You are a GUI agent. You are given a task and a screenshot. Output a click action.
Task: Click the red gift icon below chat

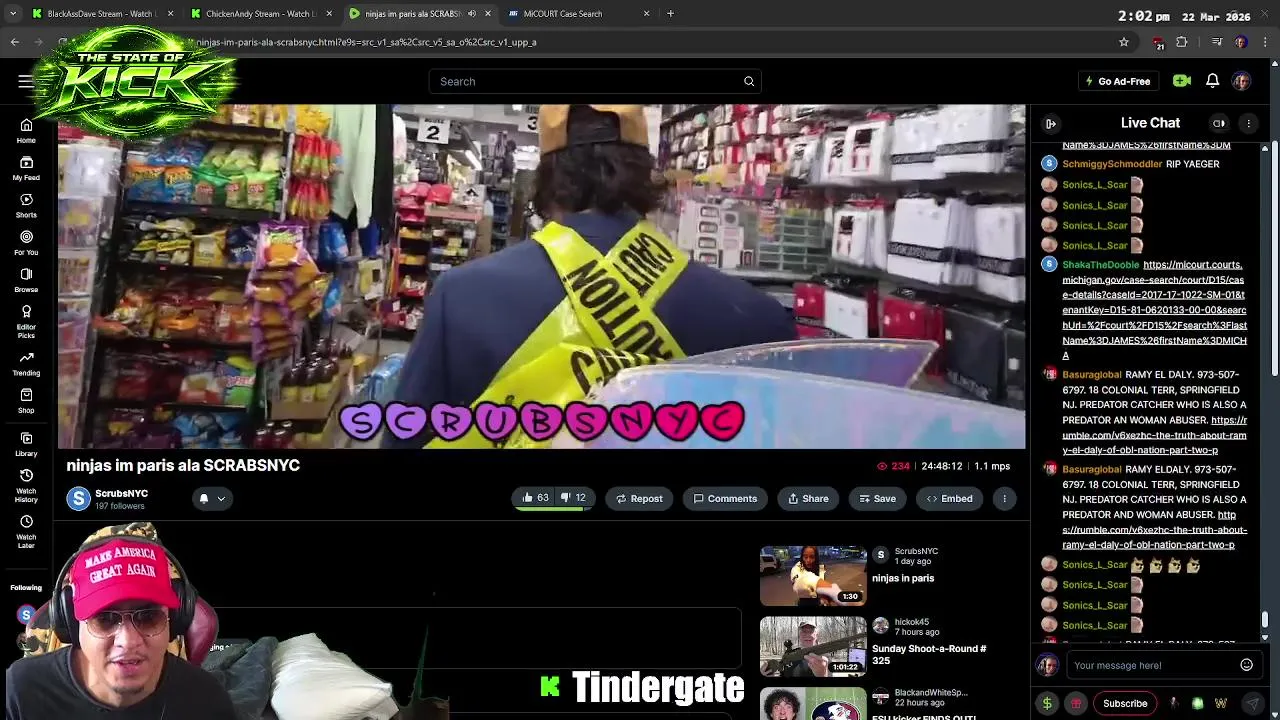(1076, 703)
